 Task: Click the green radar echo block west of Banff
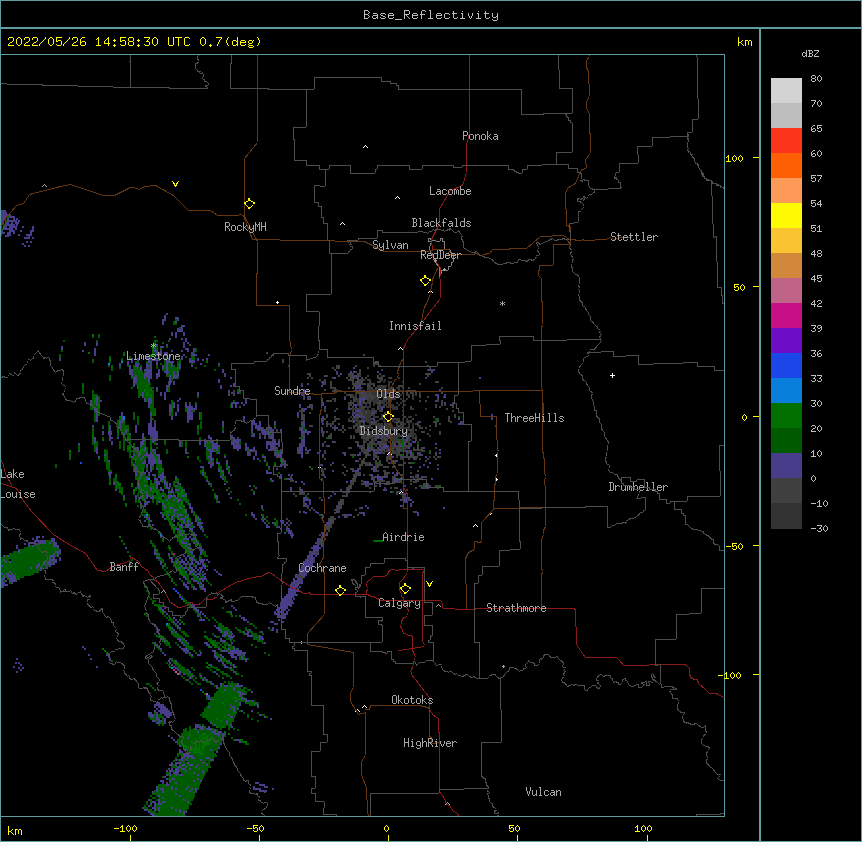pos(29,561)
